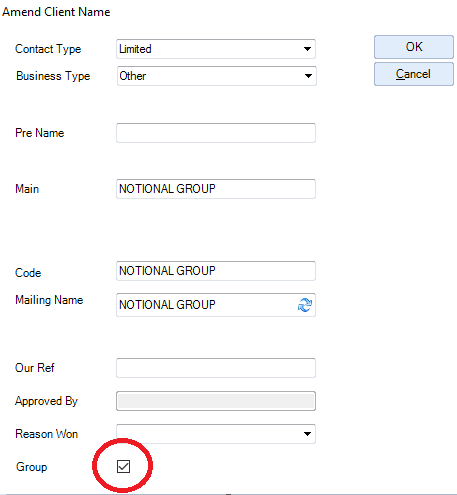The width and height of the screenshot is (457, 495).
Task: Open the Business Type dropdown
Action: [217, 76]
